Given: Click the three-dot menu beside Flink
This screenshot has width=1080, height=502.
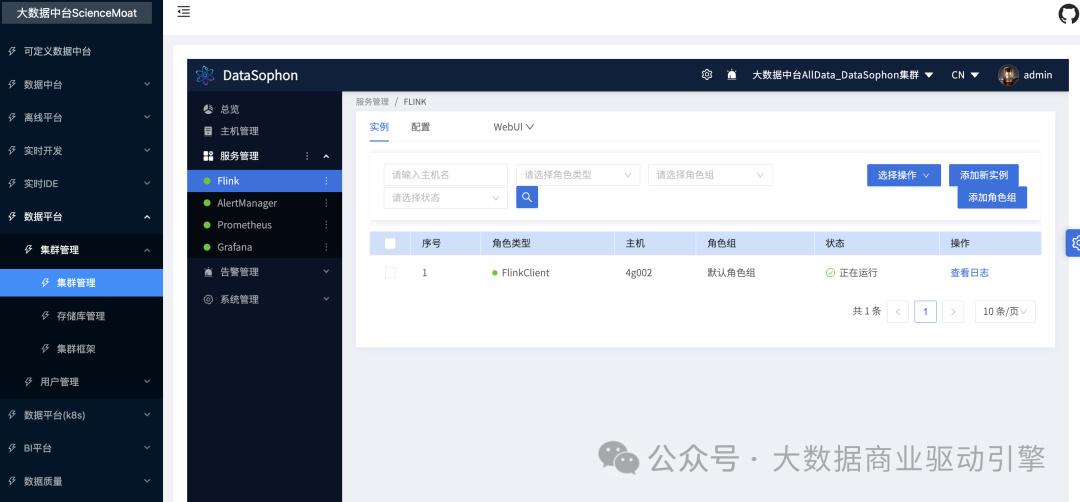Looking at the screenshot, I should coord(326,181).
